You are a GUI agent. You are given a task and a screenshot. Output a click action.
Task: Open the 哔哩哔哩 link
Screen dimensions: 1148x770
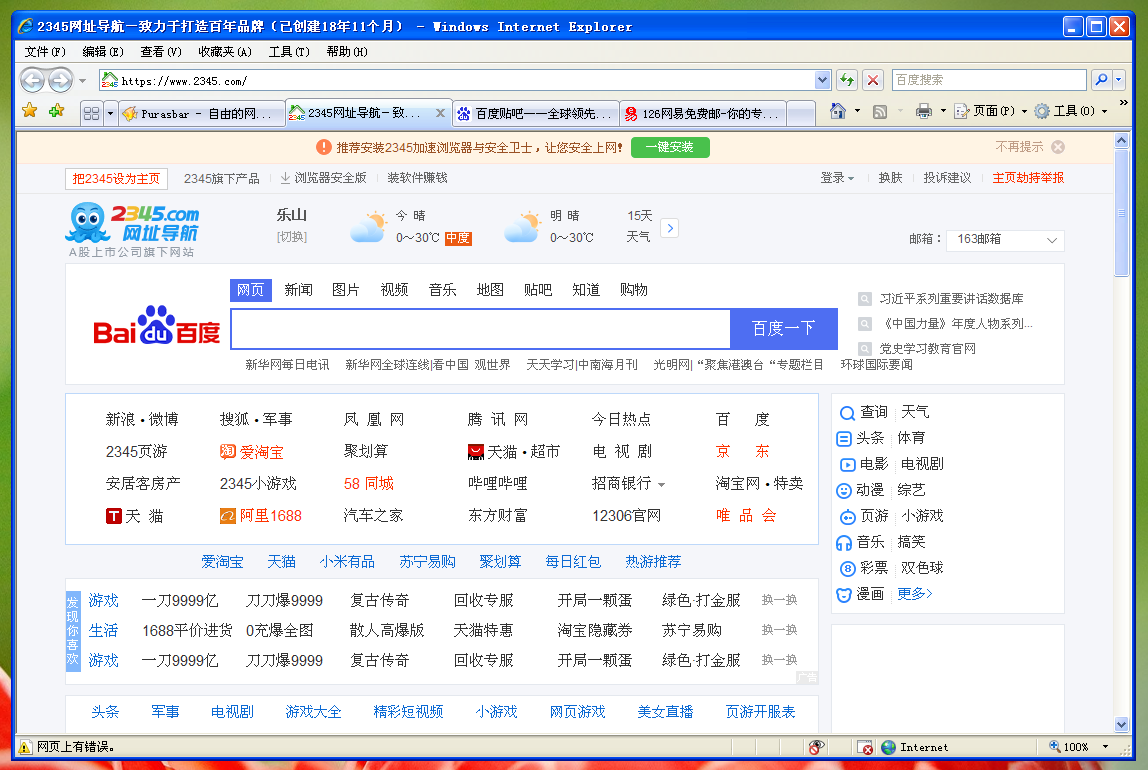(498, 484)
